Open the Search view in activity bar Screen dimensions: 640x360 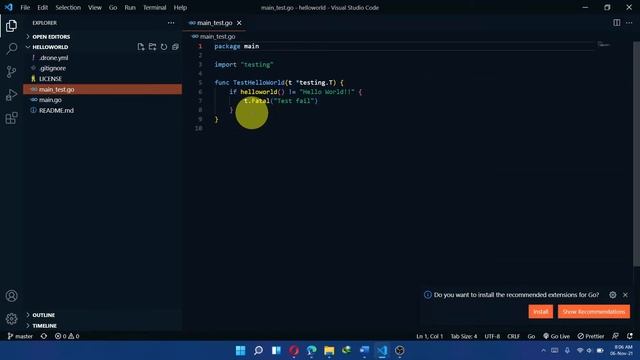tap(11, 49)
